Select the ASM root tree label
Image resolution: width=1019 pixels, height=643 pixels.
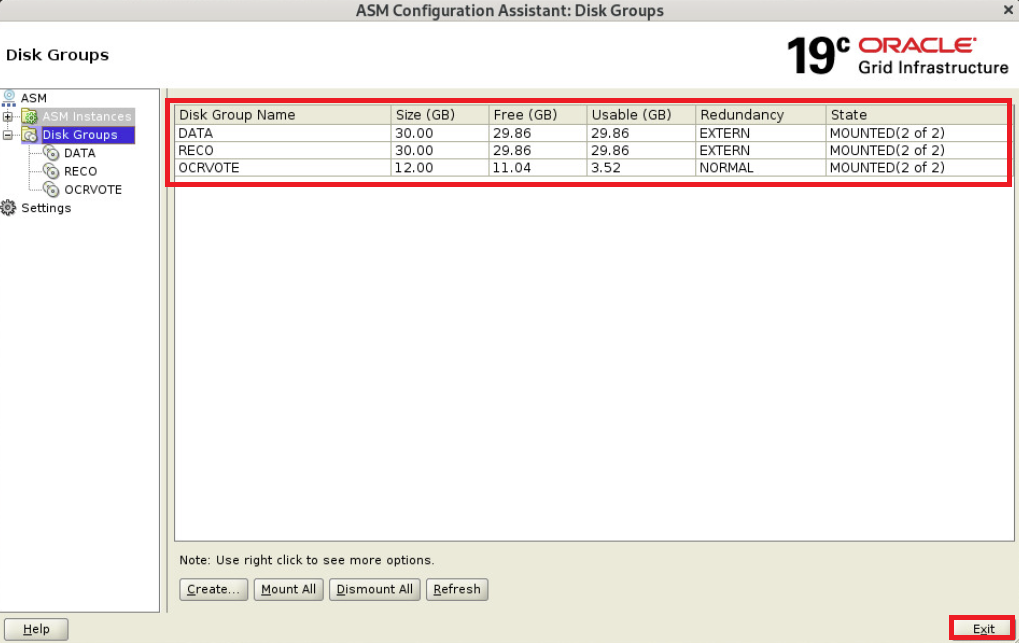(x=34, y=98)
